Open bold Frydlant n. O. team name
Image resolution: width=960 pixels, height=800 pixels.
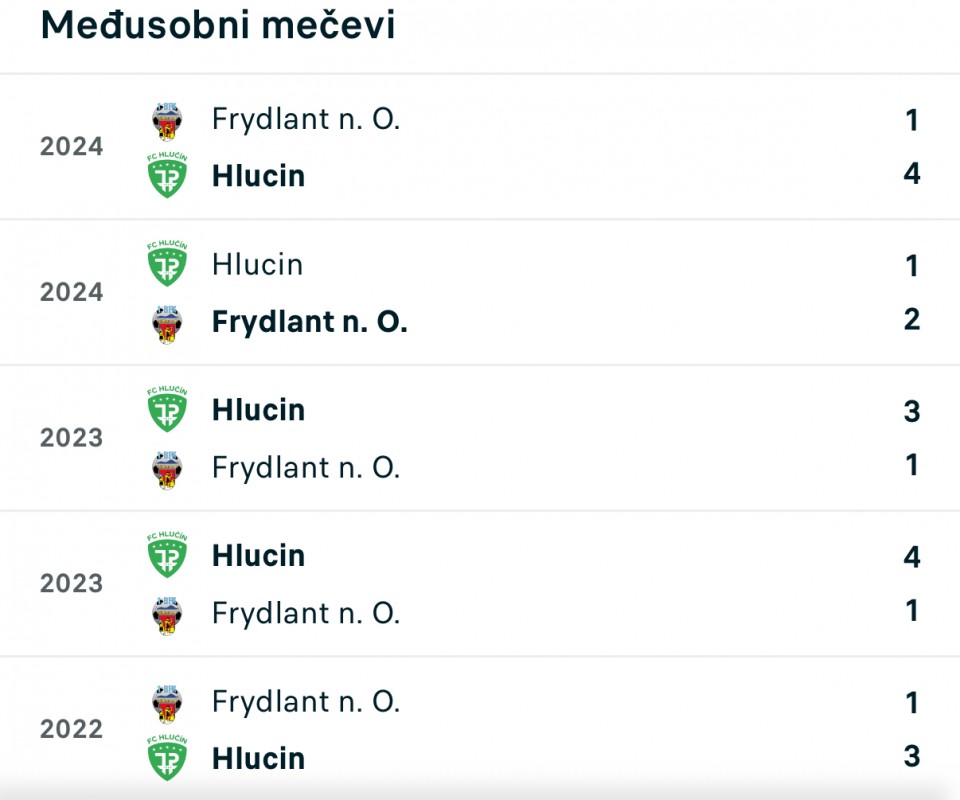310,322
